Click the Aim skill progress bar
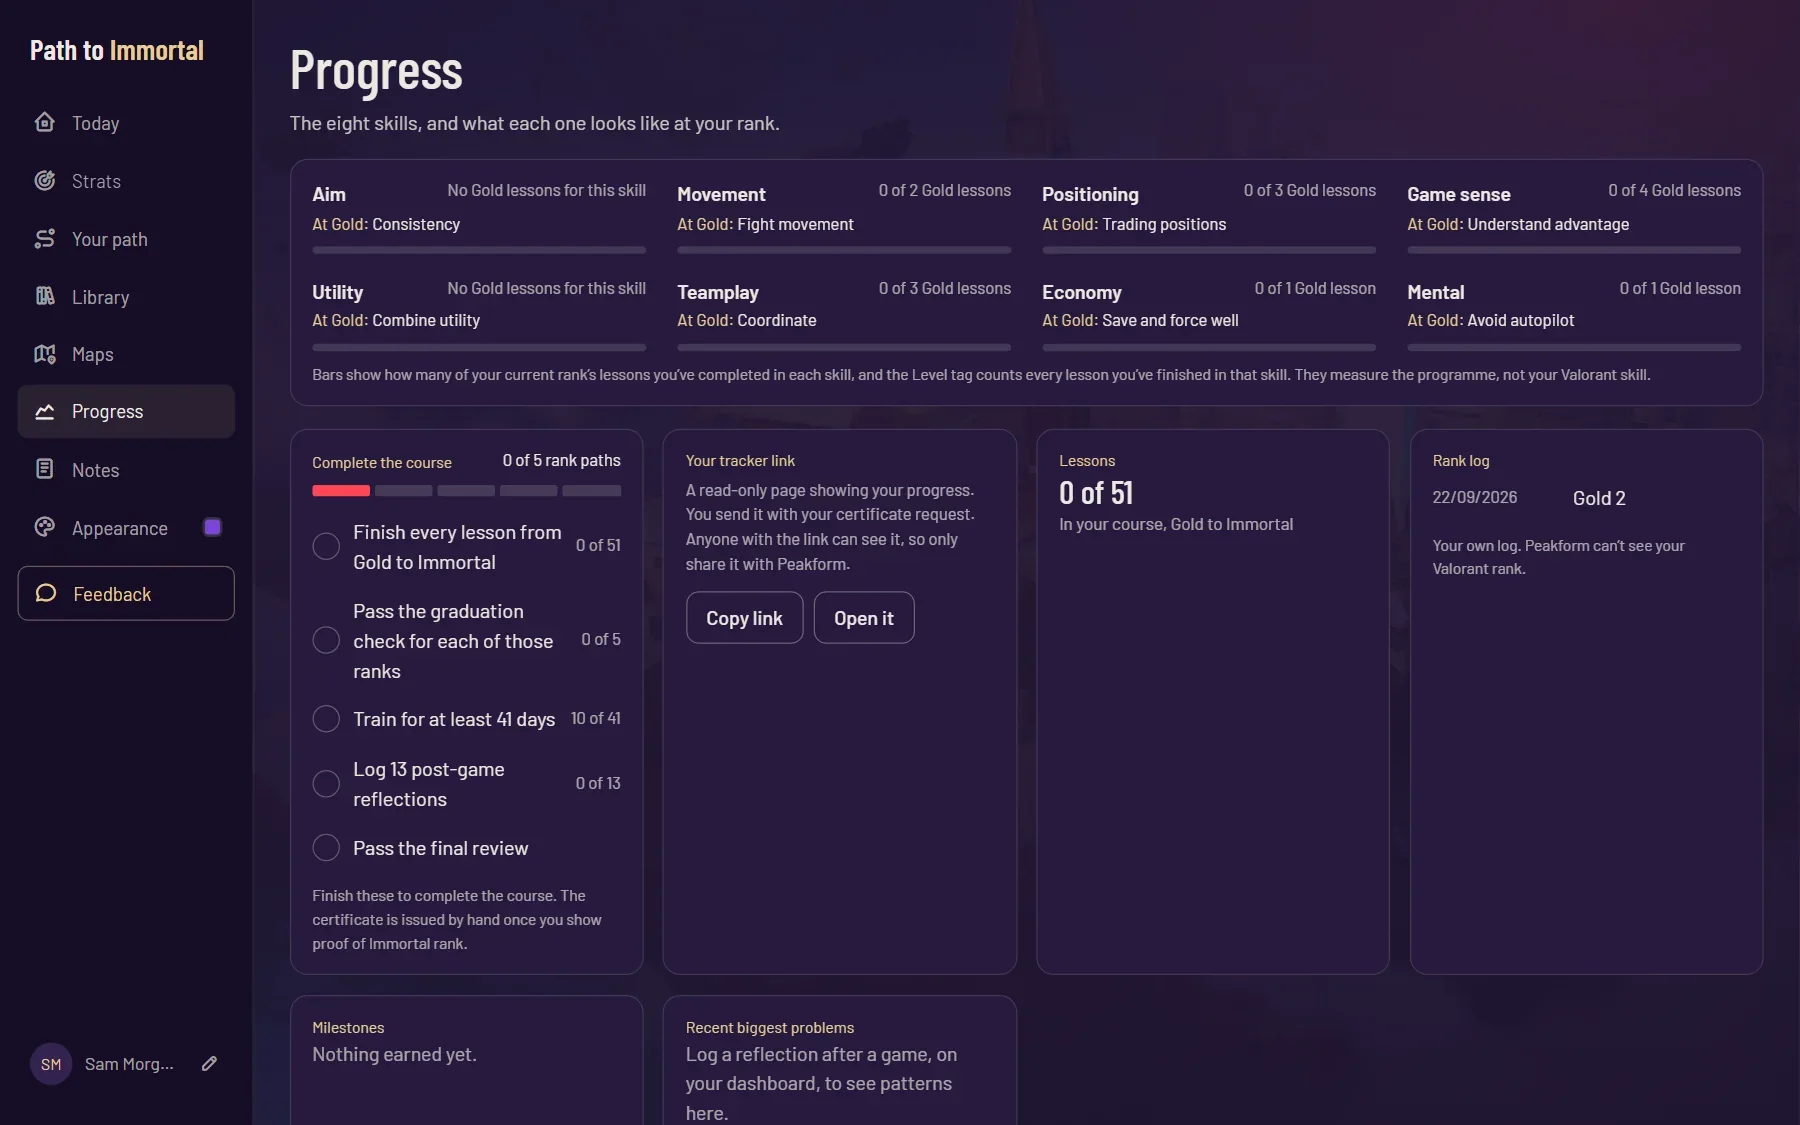 click(479, 250)
